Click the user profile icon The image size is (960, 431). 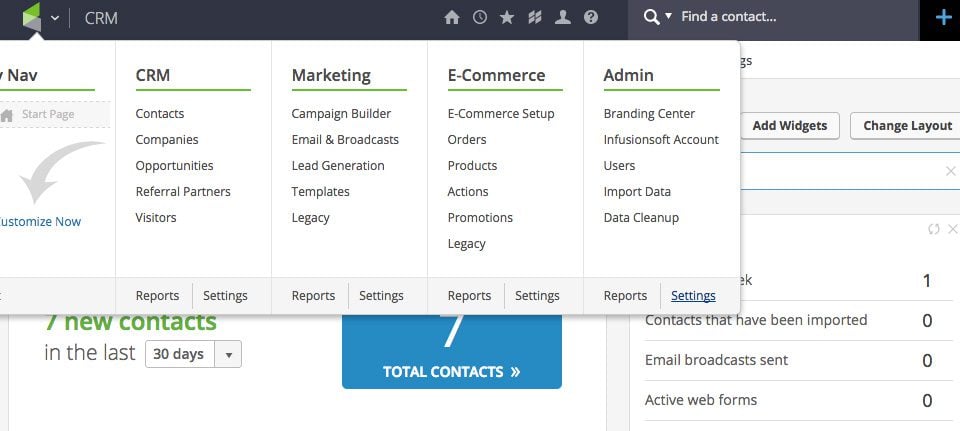pyautogui.click(x=563, y=17)
